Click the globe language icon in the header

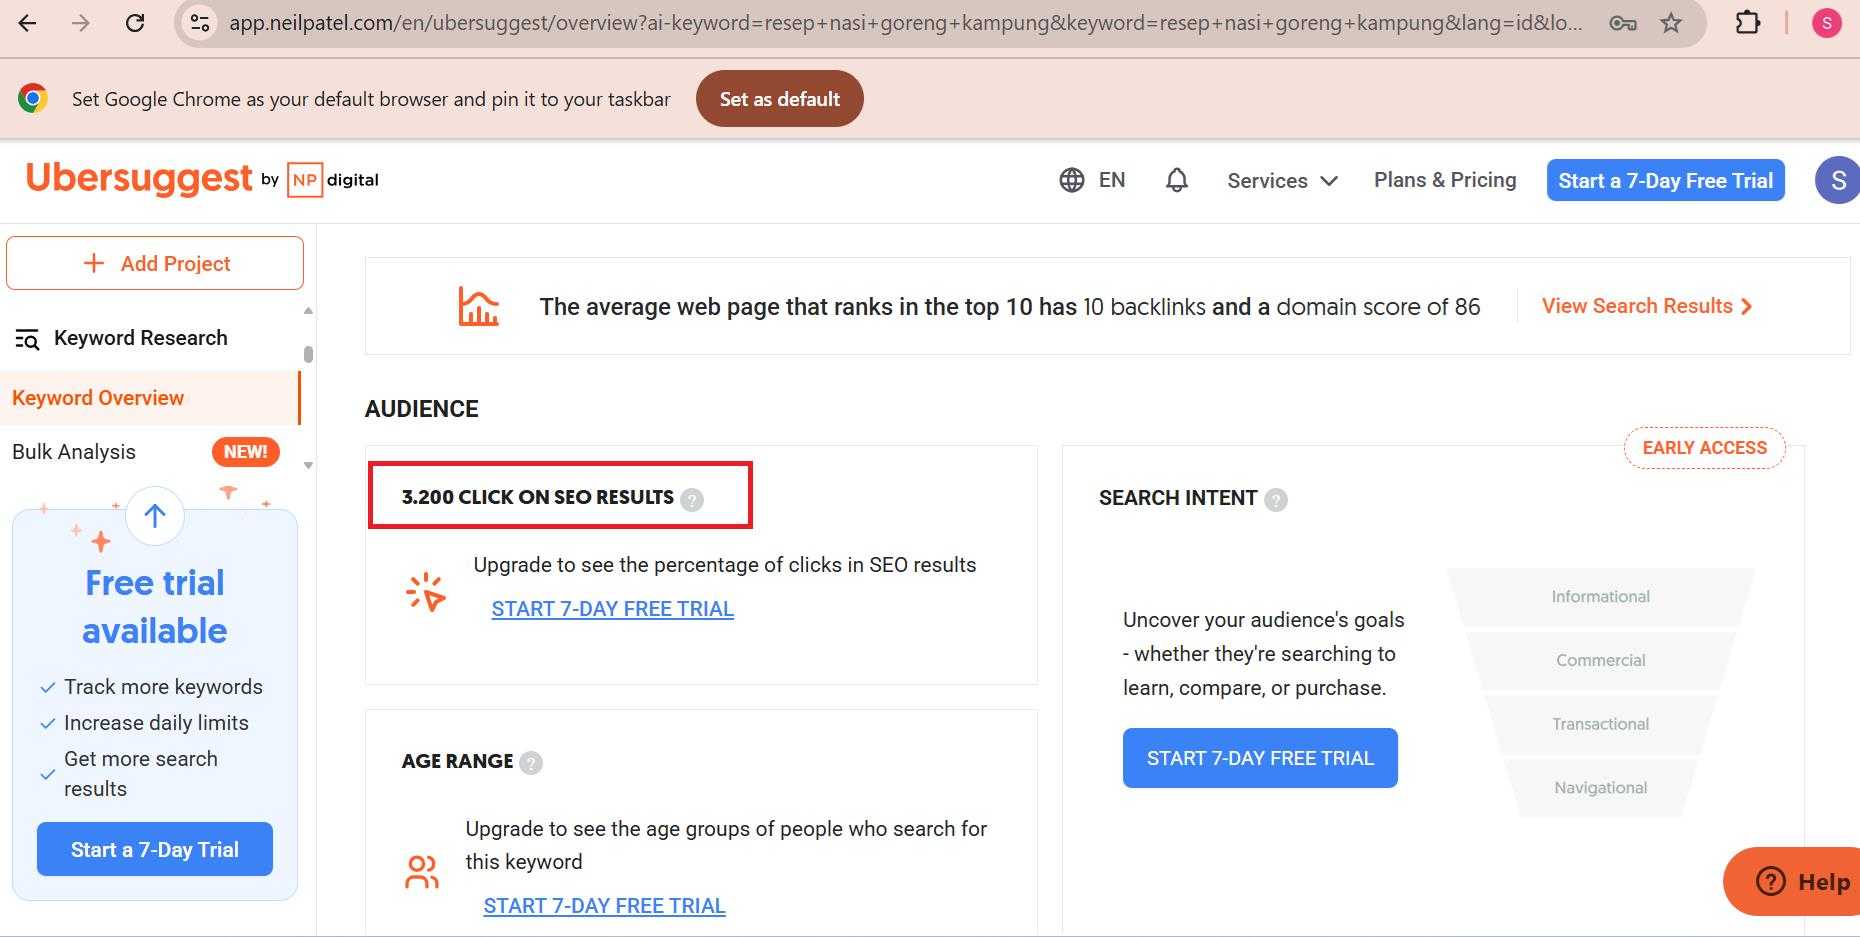pos(1072,180)
